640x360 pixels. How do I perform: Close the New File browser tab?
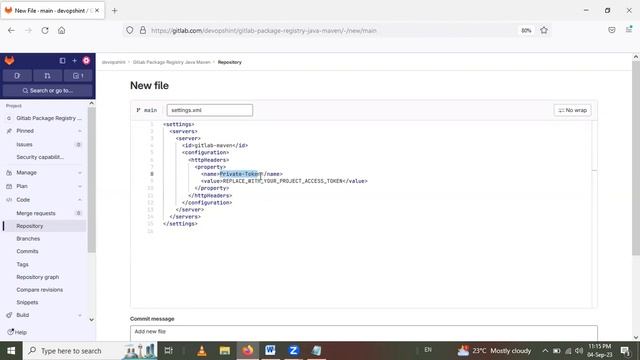97,11
